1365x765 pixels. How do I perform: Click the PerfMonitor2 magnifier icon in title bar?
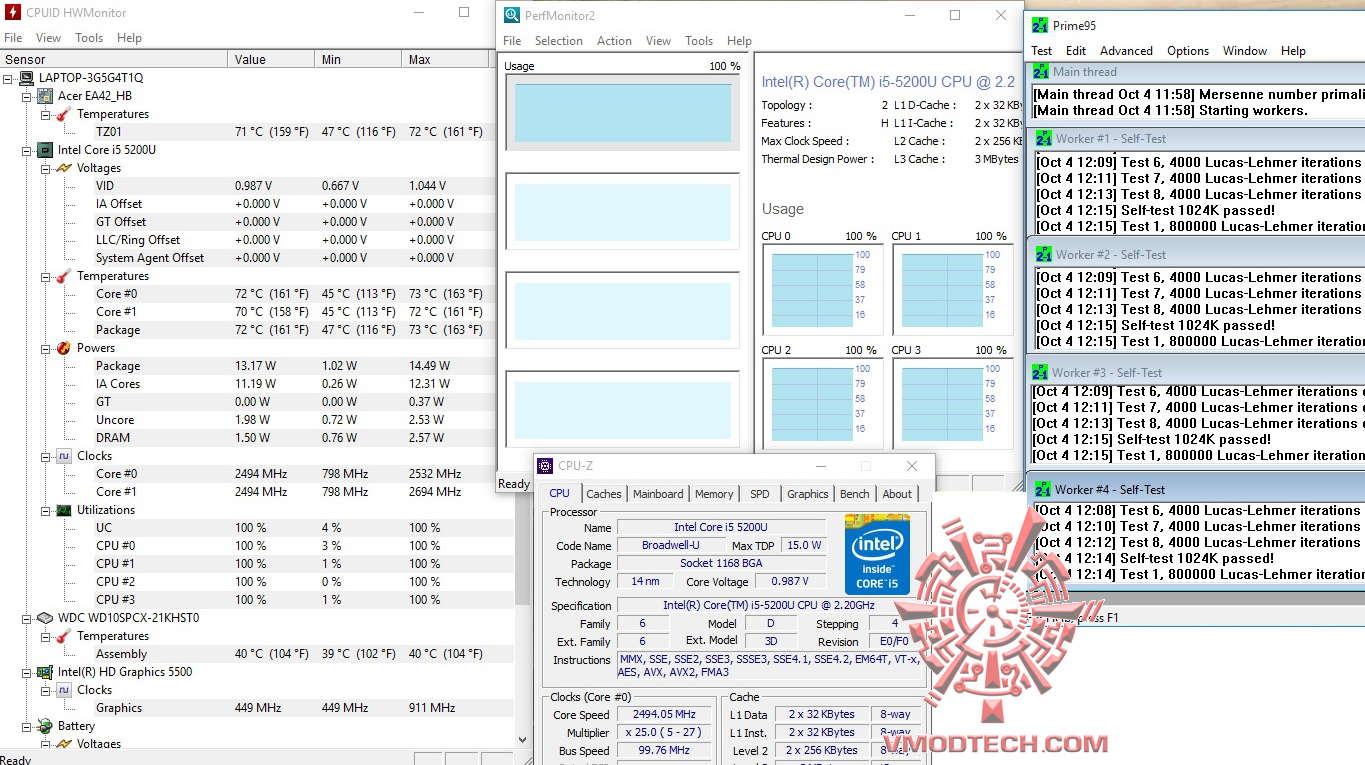coord(511,15)
